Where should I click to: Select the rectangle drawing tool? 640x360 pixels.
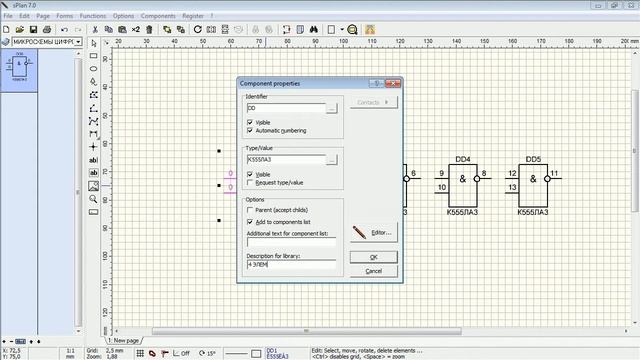(93, 56)
